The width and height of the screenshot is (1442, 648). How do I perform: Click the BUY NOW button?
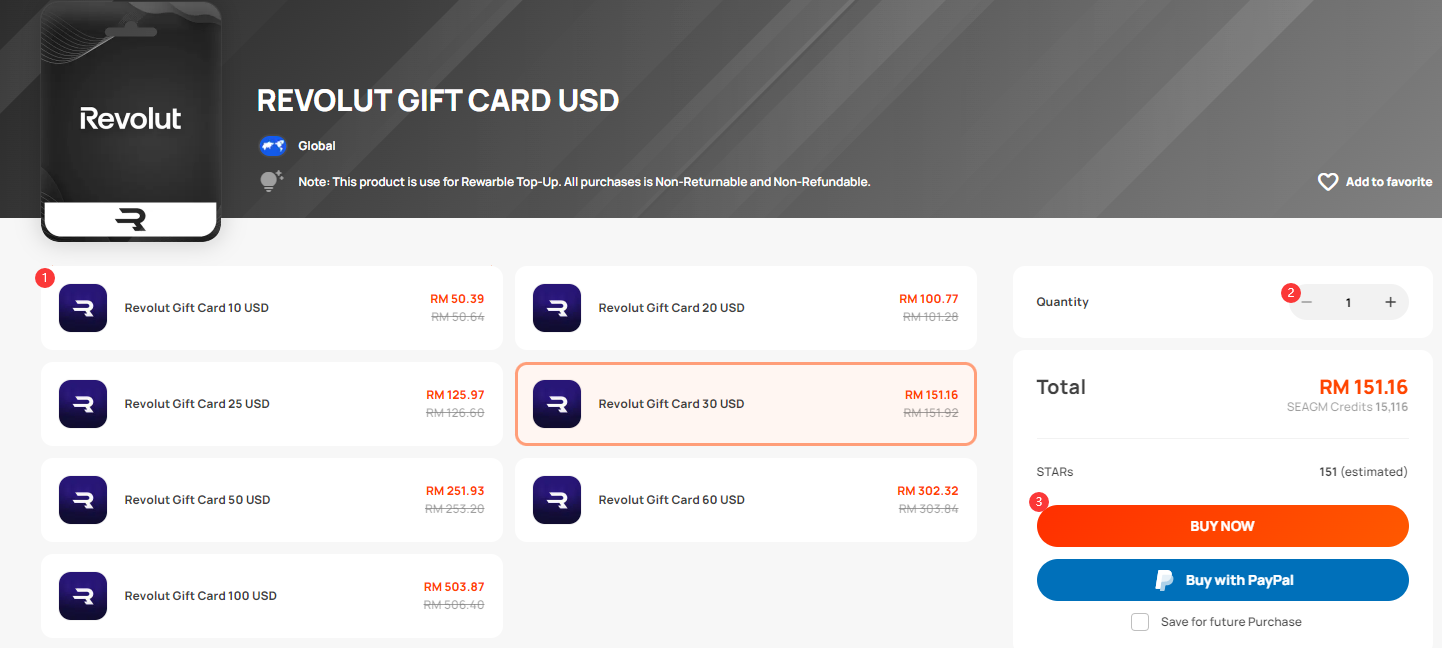pyautogui.click(x=1222, y=526)
